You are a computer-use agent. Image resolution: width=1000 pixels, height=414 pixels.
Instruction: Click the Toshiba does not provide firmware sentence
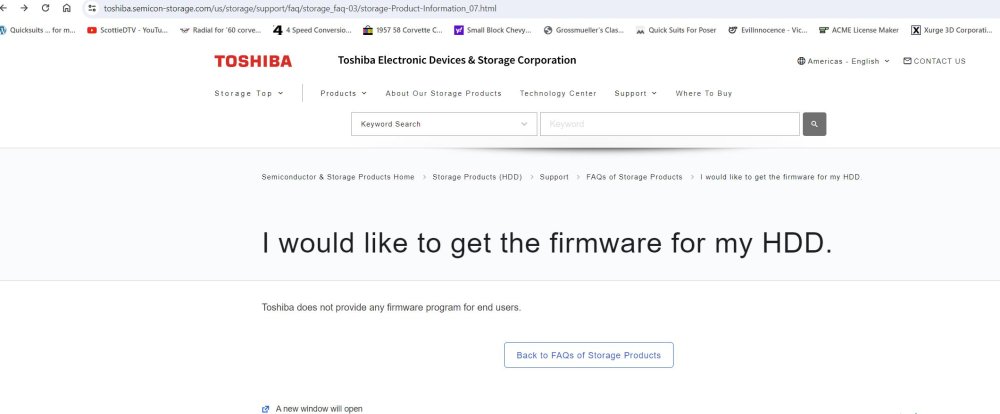tap(391, 307)
